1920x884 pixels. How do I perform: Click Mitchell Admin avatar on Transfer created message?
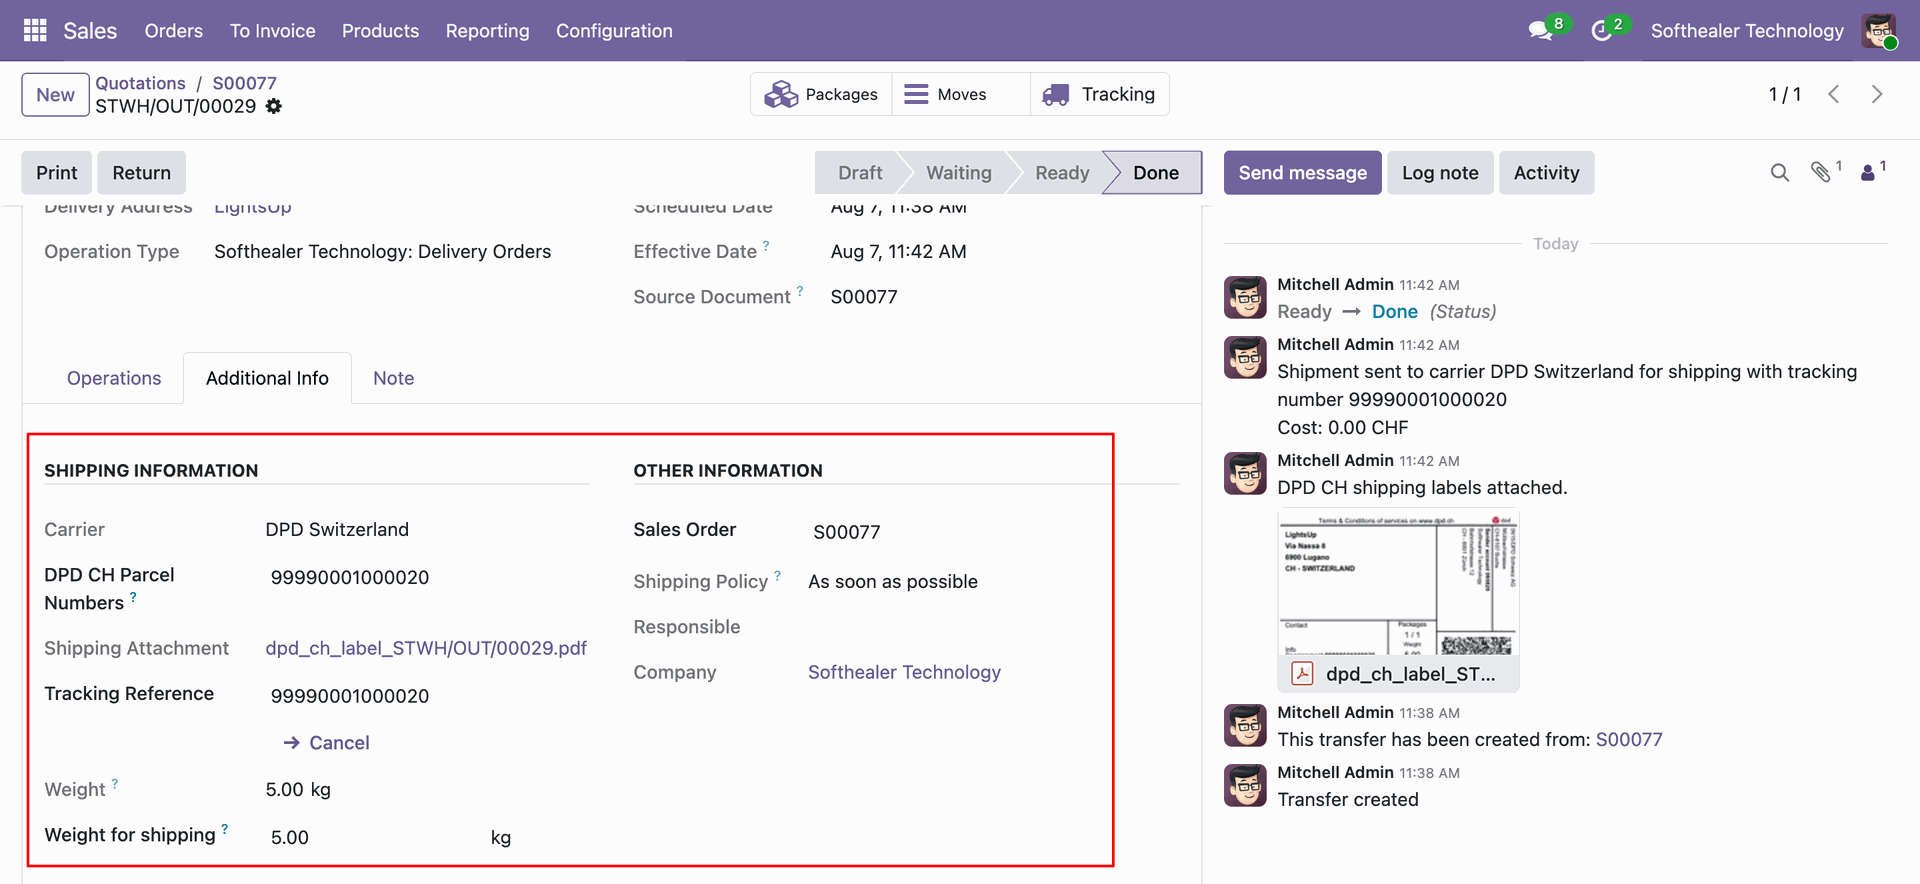(1246, 785)
